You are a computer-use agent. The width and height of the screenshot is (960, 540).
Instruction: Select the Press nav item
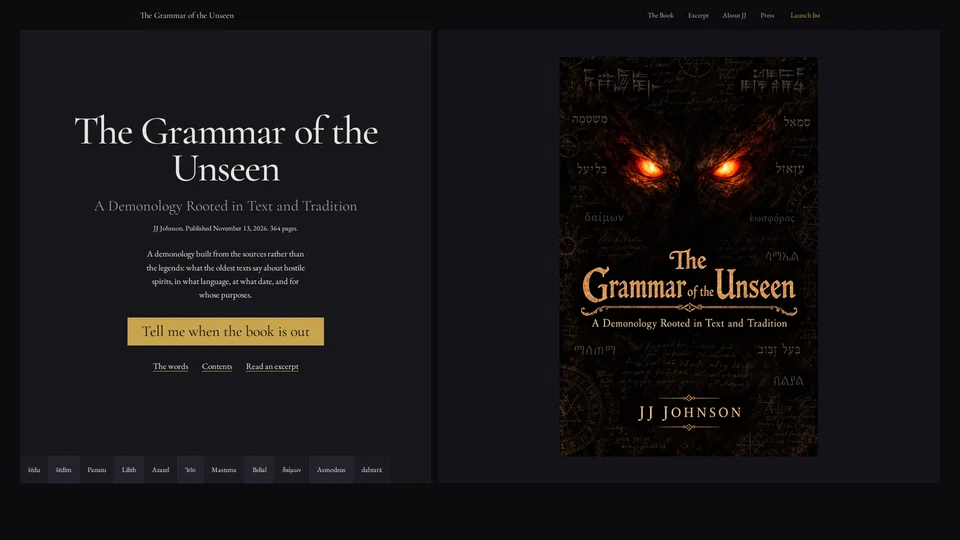(767, 15)
